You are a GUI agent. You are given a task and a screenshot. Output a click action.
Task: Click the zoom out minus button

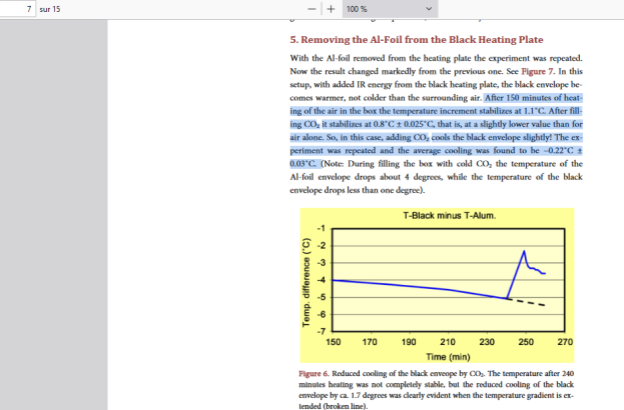(x=312, y=9)
